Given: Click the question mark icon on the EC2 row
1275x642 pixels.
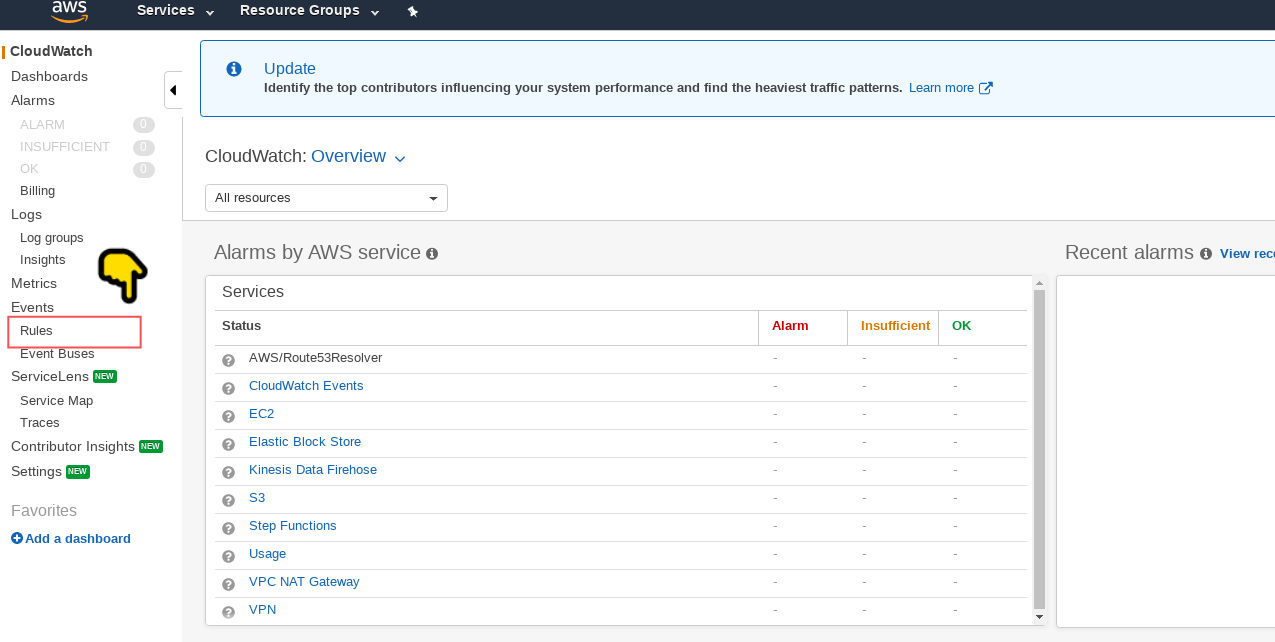Looking at the screenshot, I should click(x=228, y=416).
